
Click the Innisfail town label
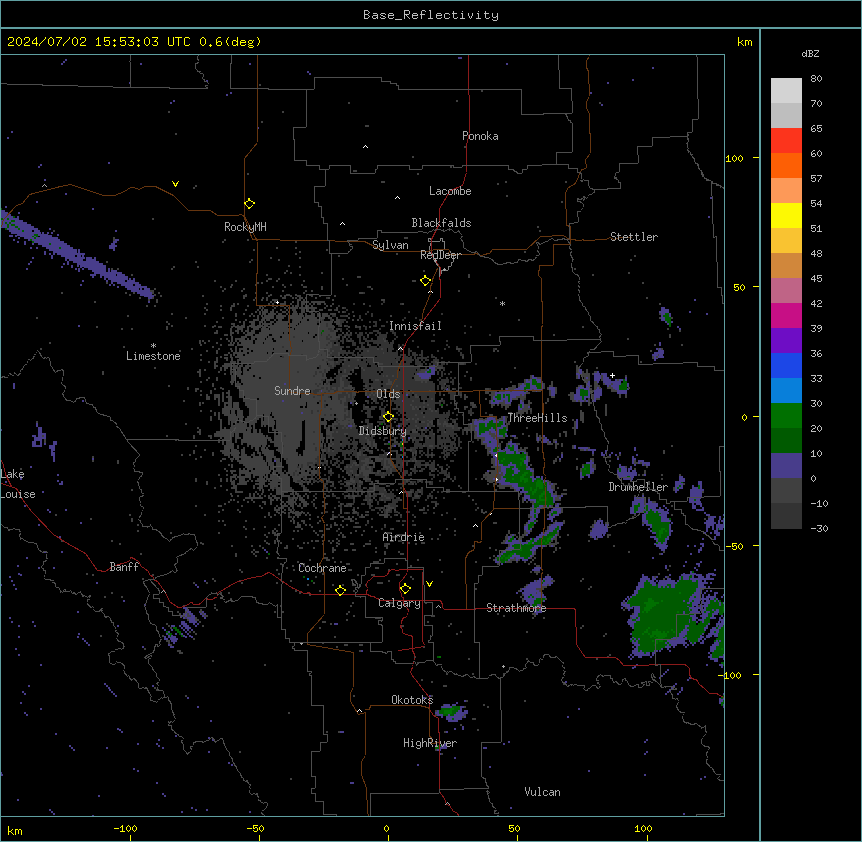point(415,326)
